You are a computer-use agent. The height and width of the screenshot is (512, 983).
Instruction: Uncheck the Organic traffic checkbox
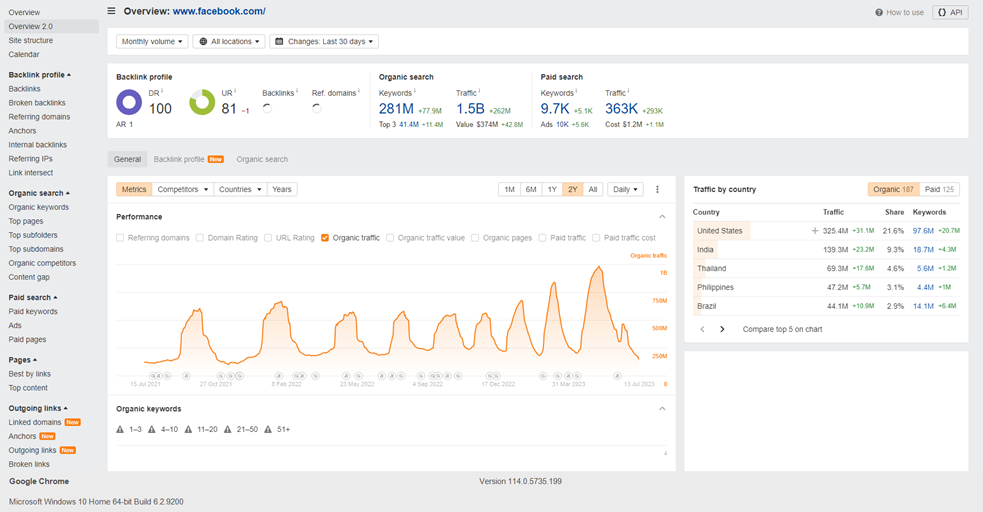tap(325, 238)
